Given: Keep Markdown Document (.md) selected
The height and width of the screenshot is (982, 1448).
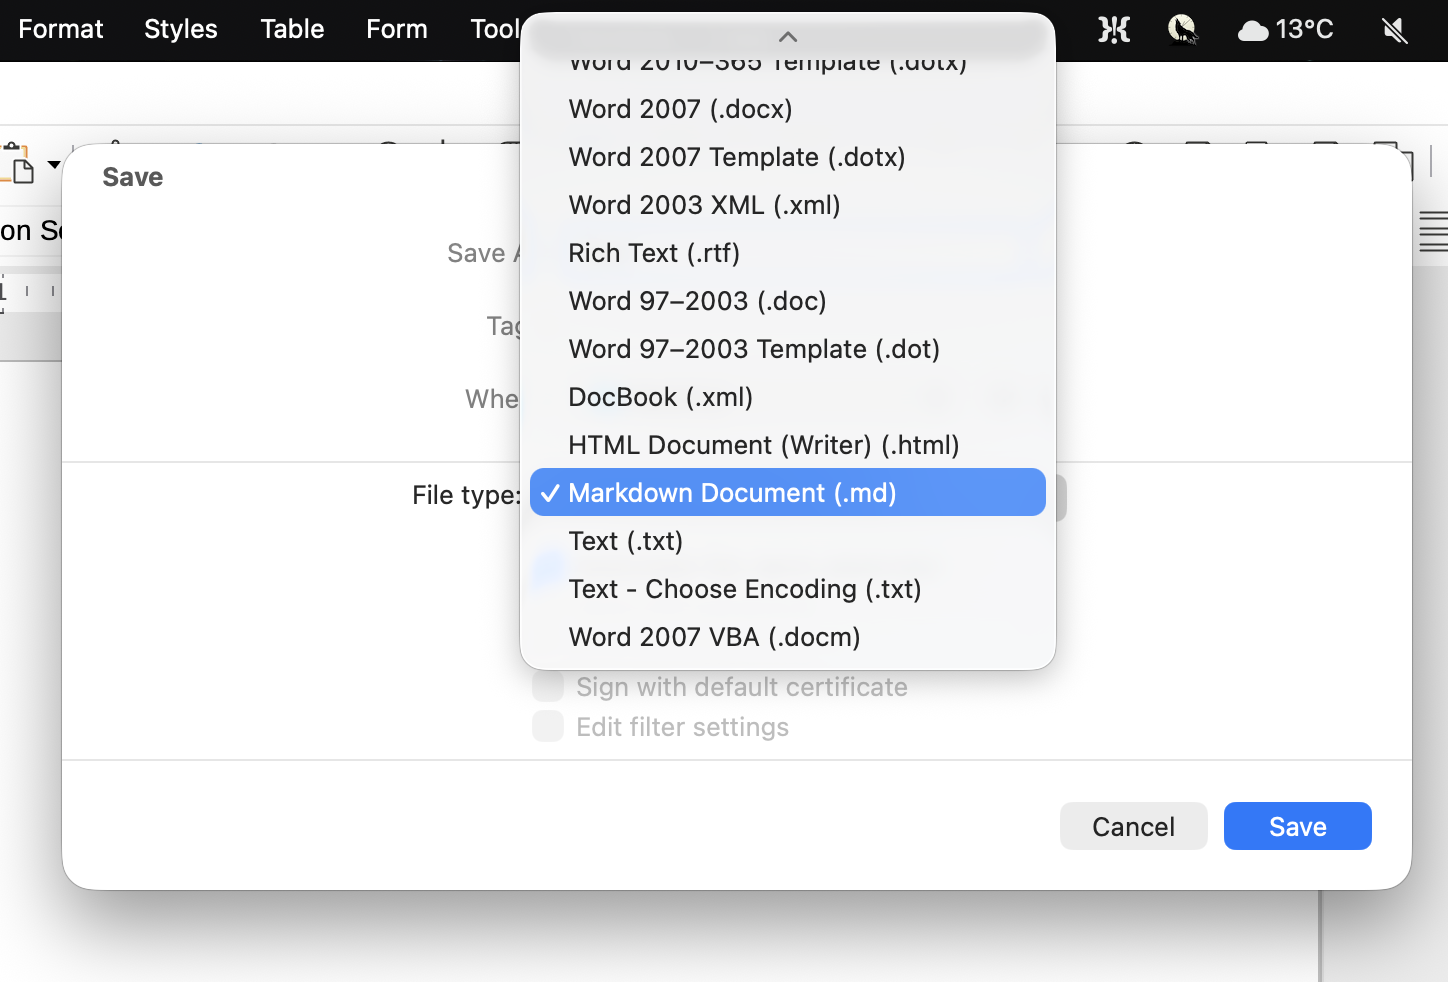Looking at the screenshot, I should (x=788, y=492).
